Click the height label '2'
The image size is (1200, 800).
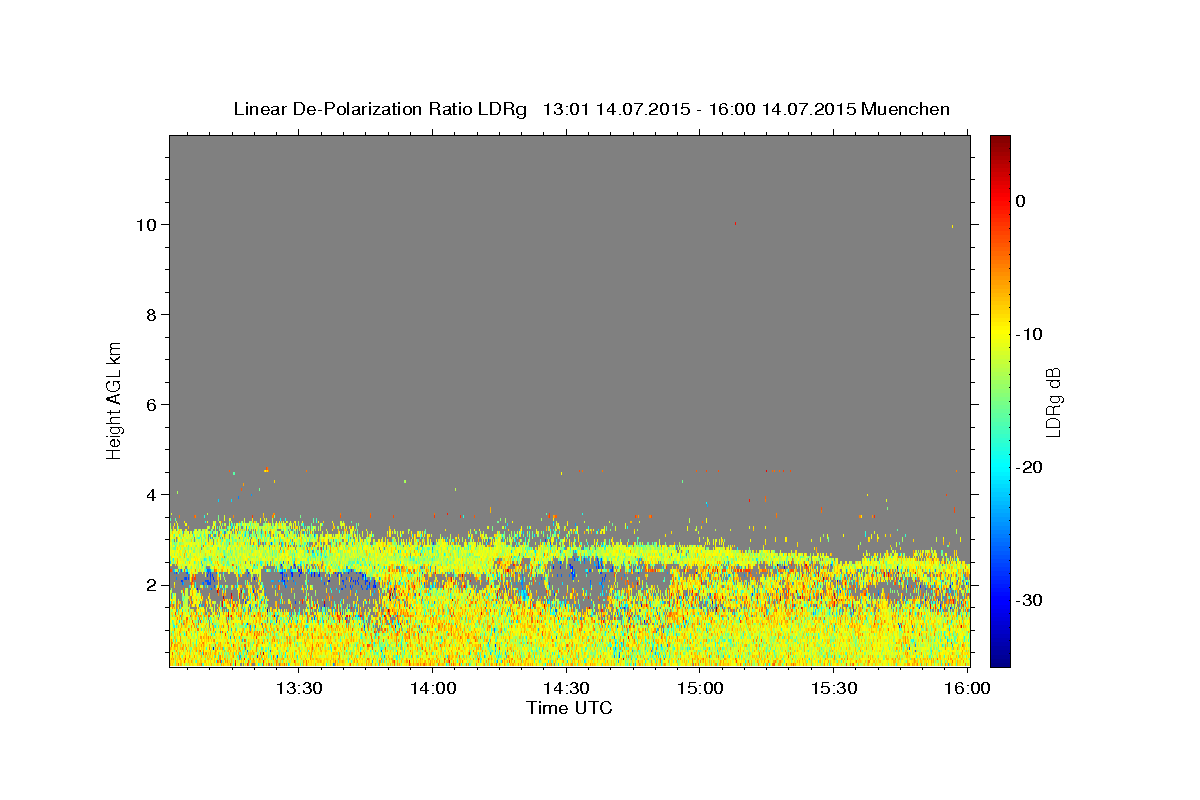point(152,585)
